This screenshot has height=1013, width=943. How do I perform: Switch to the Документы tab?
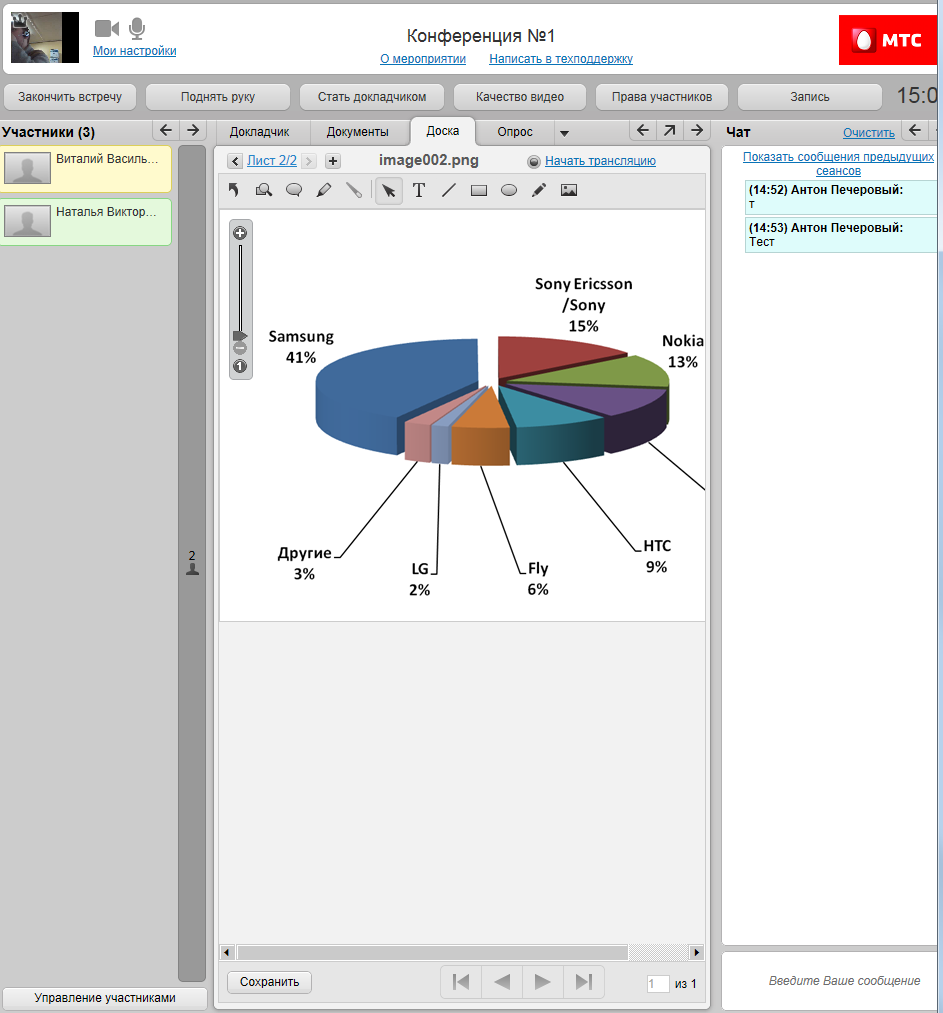pyautogui.click(x=357, y=132)
